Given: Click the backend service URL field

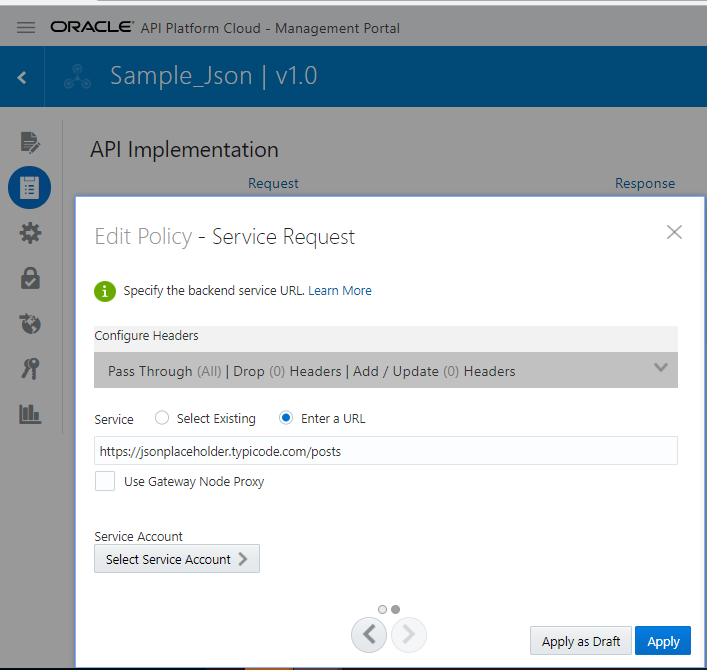Looking at the screenshot, I should pos(386,451).
